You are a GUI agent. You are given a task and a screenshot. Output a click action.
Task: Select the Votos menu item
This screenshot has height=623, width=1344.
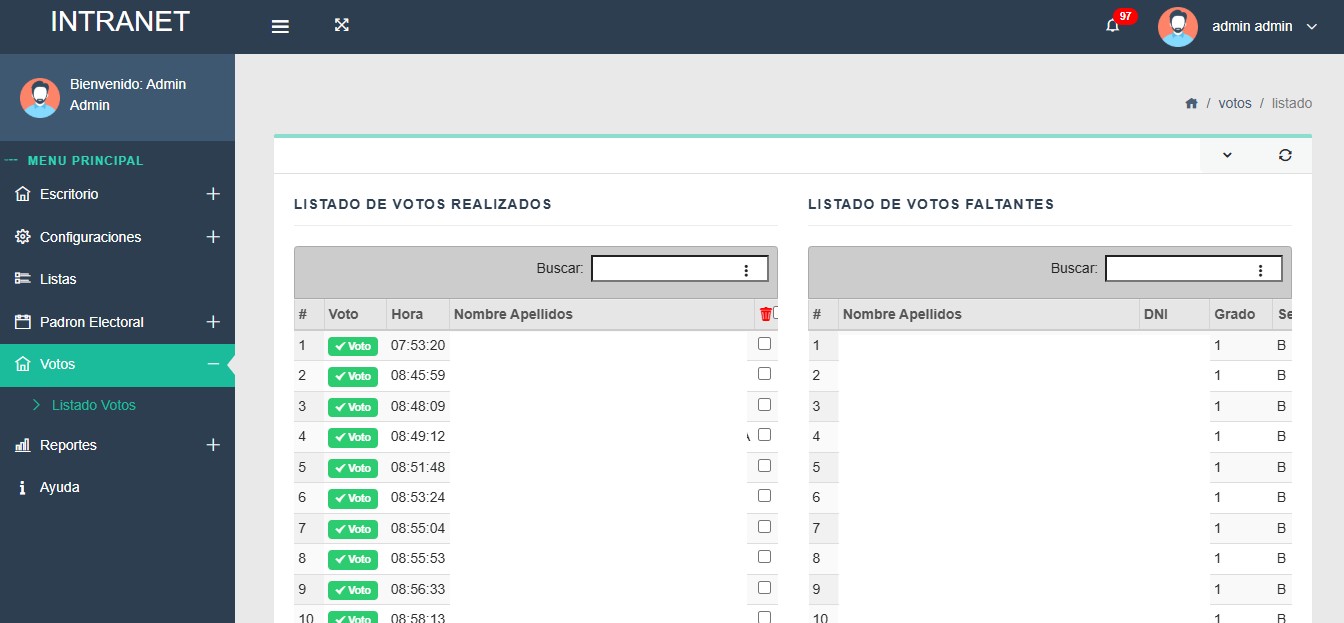(117, 364)
